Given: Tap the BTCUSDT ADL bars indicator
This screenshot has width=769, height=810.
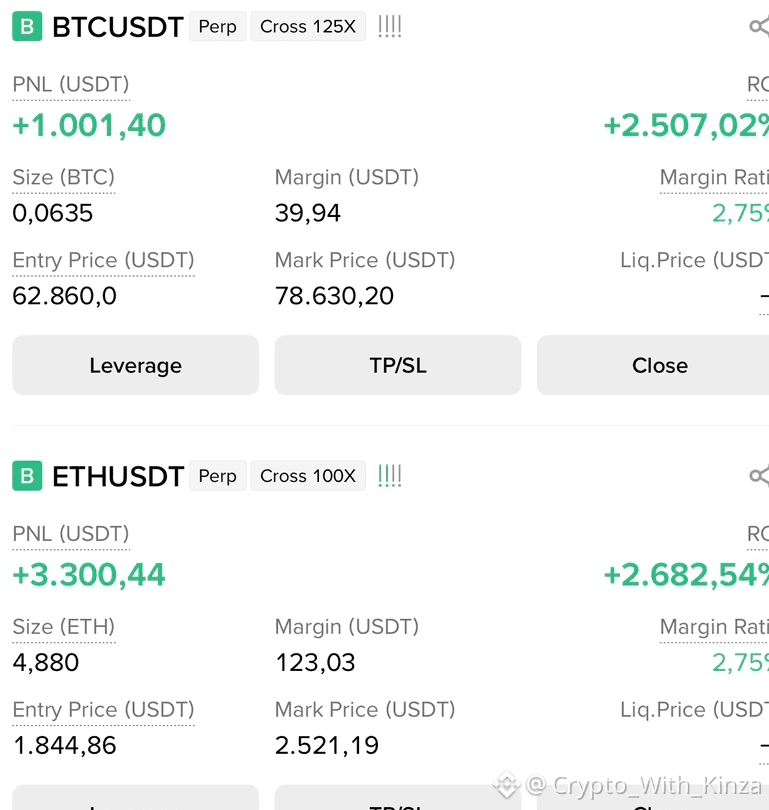Looking at the screenshot, I should pos(389,26).
